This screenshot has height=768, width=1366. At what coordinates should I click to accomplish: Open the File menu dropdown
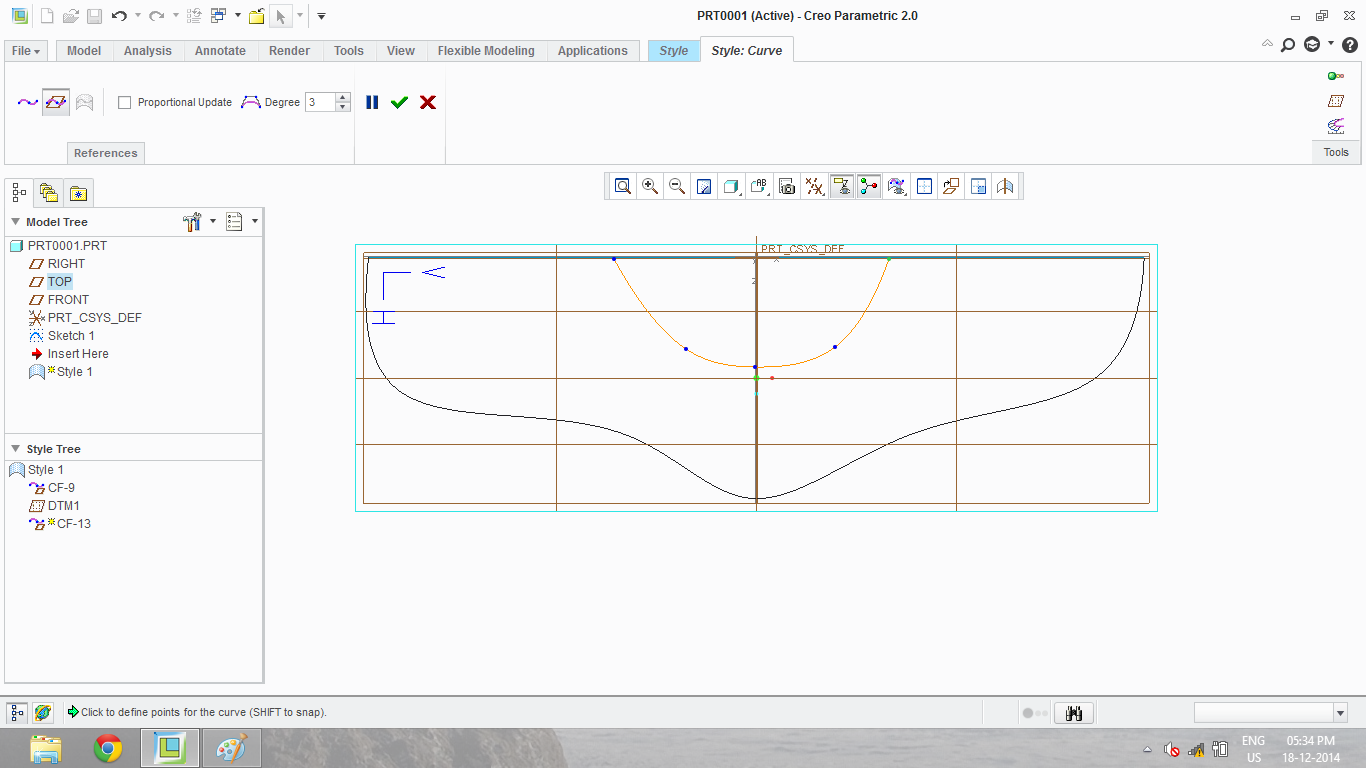(26, 51)
